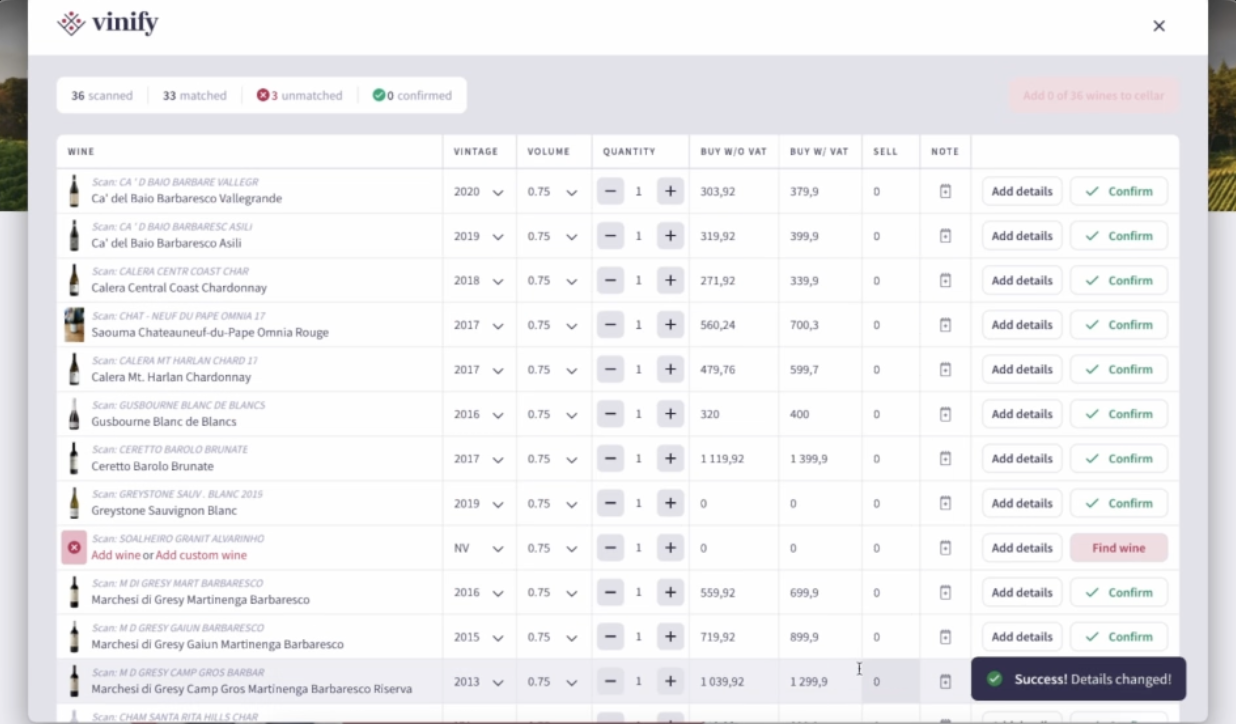This screenshot has width=1236, height=724.
Task: Open Add details for Greystone Sauvignon Blanc
Action: [x=1021, y=503]
